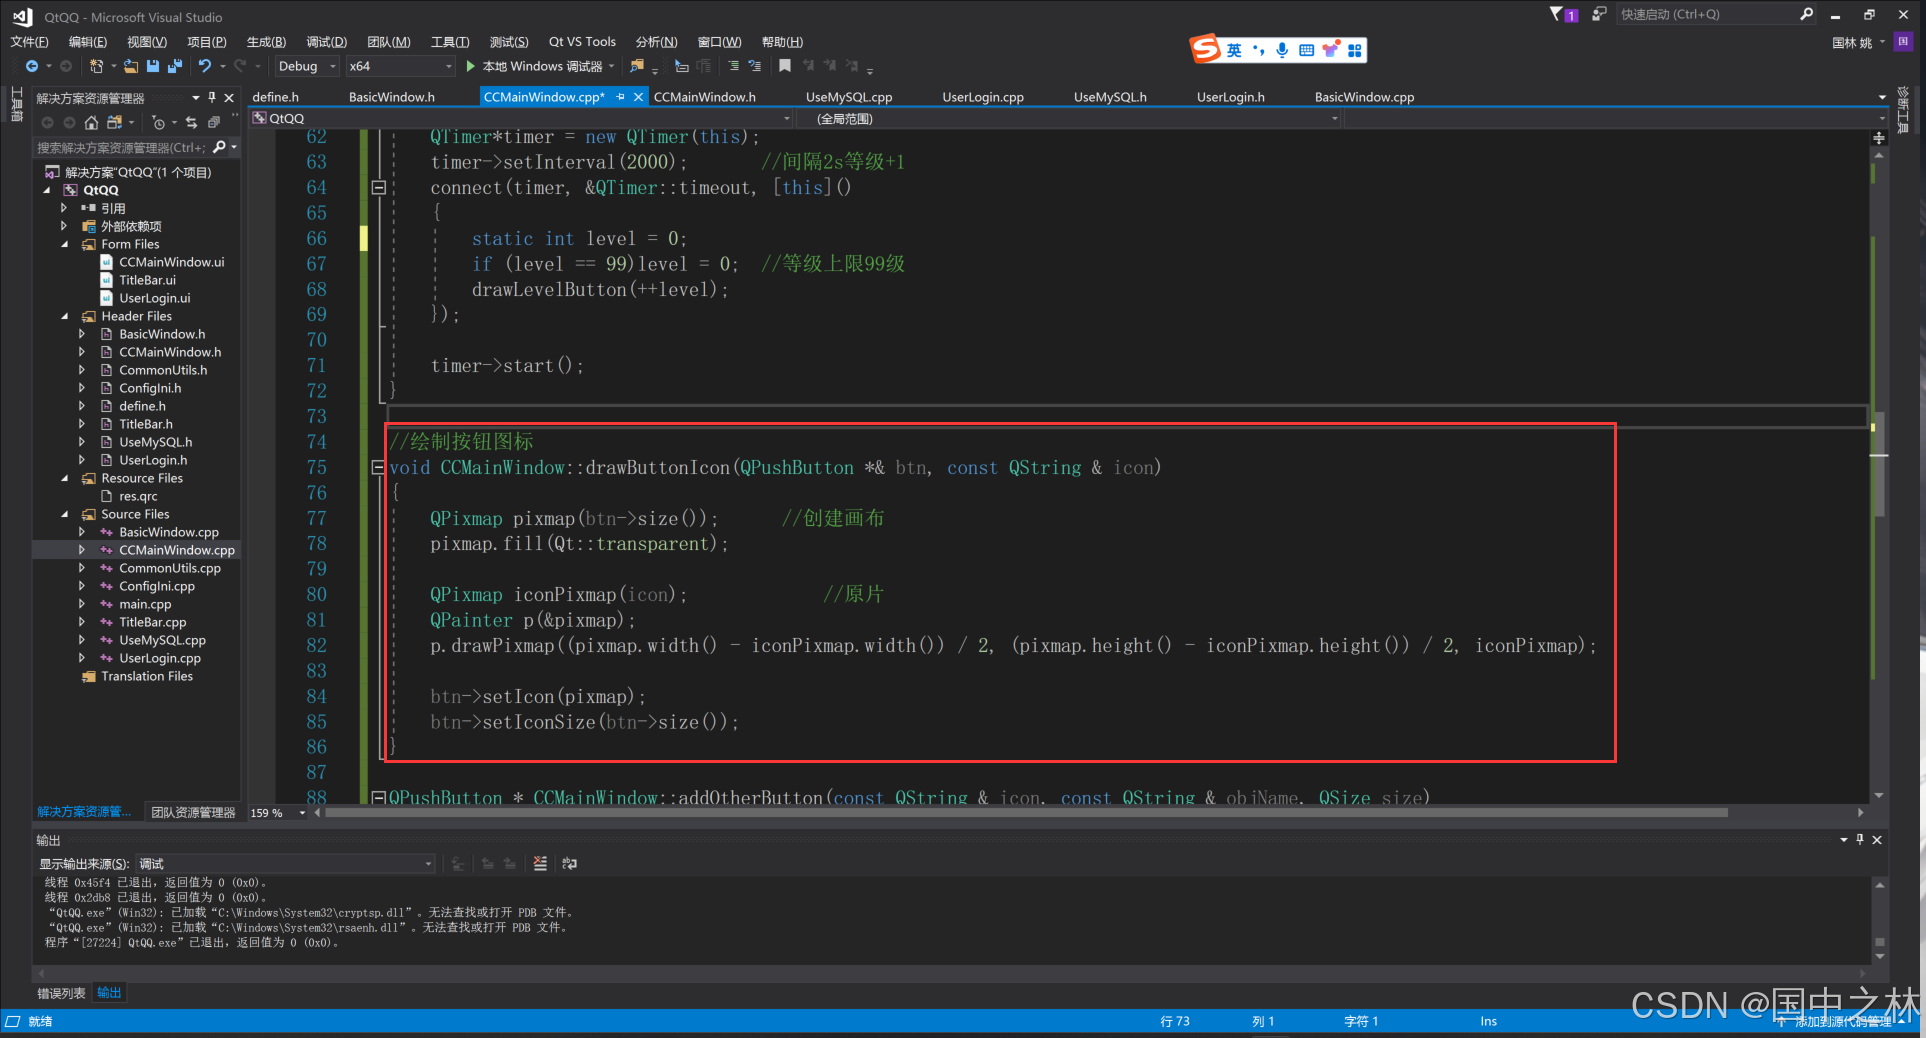This screenshot has height=1038, width=1926.
Task: Click the bookmark icon in the toolbar
Action: 785,66
